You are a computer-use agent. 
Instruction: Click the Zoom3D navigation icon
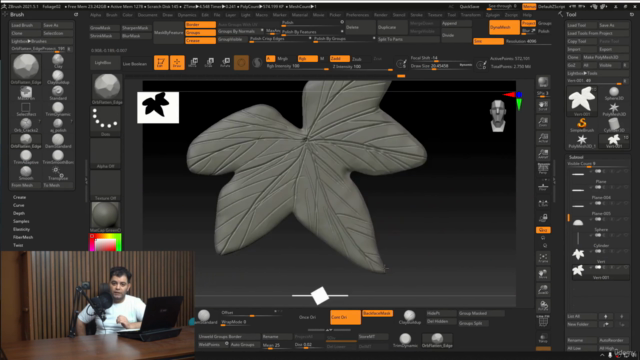(x=543, y=289)
